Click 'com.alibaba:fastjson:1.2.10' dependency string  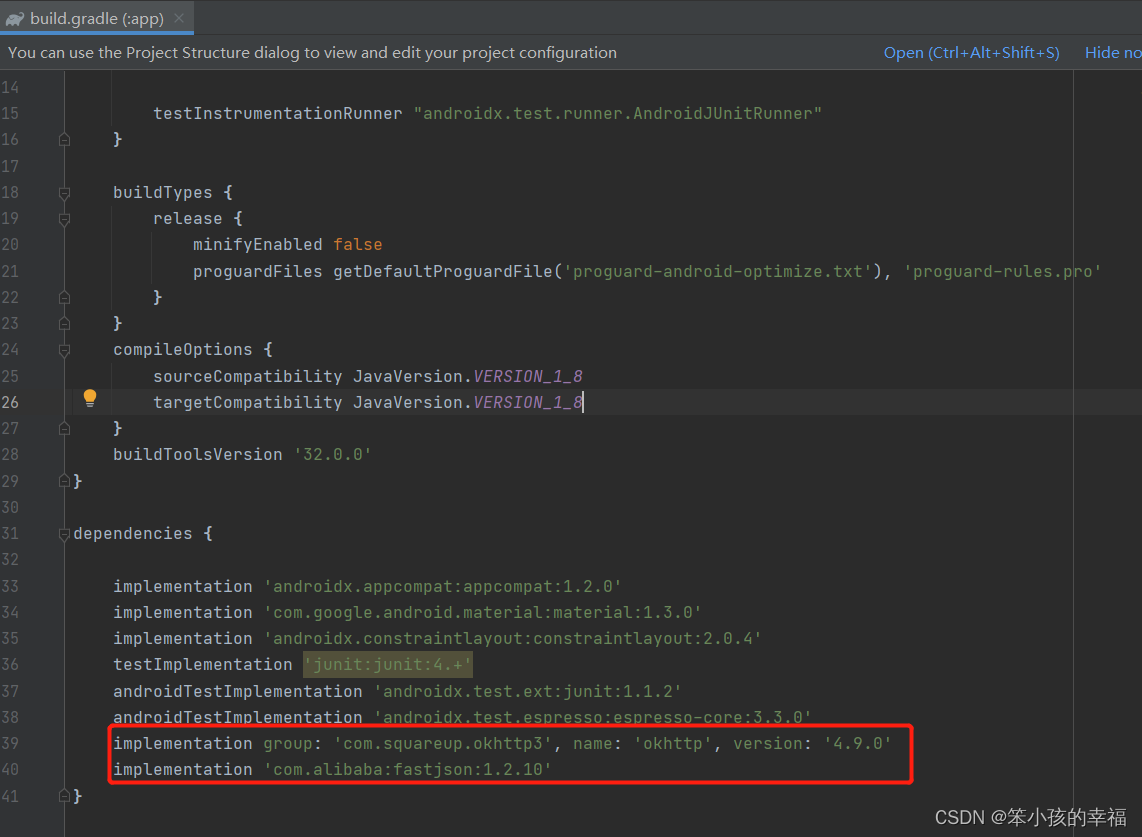[407, 769]
